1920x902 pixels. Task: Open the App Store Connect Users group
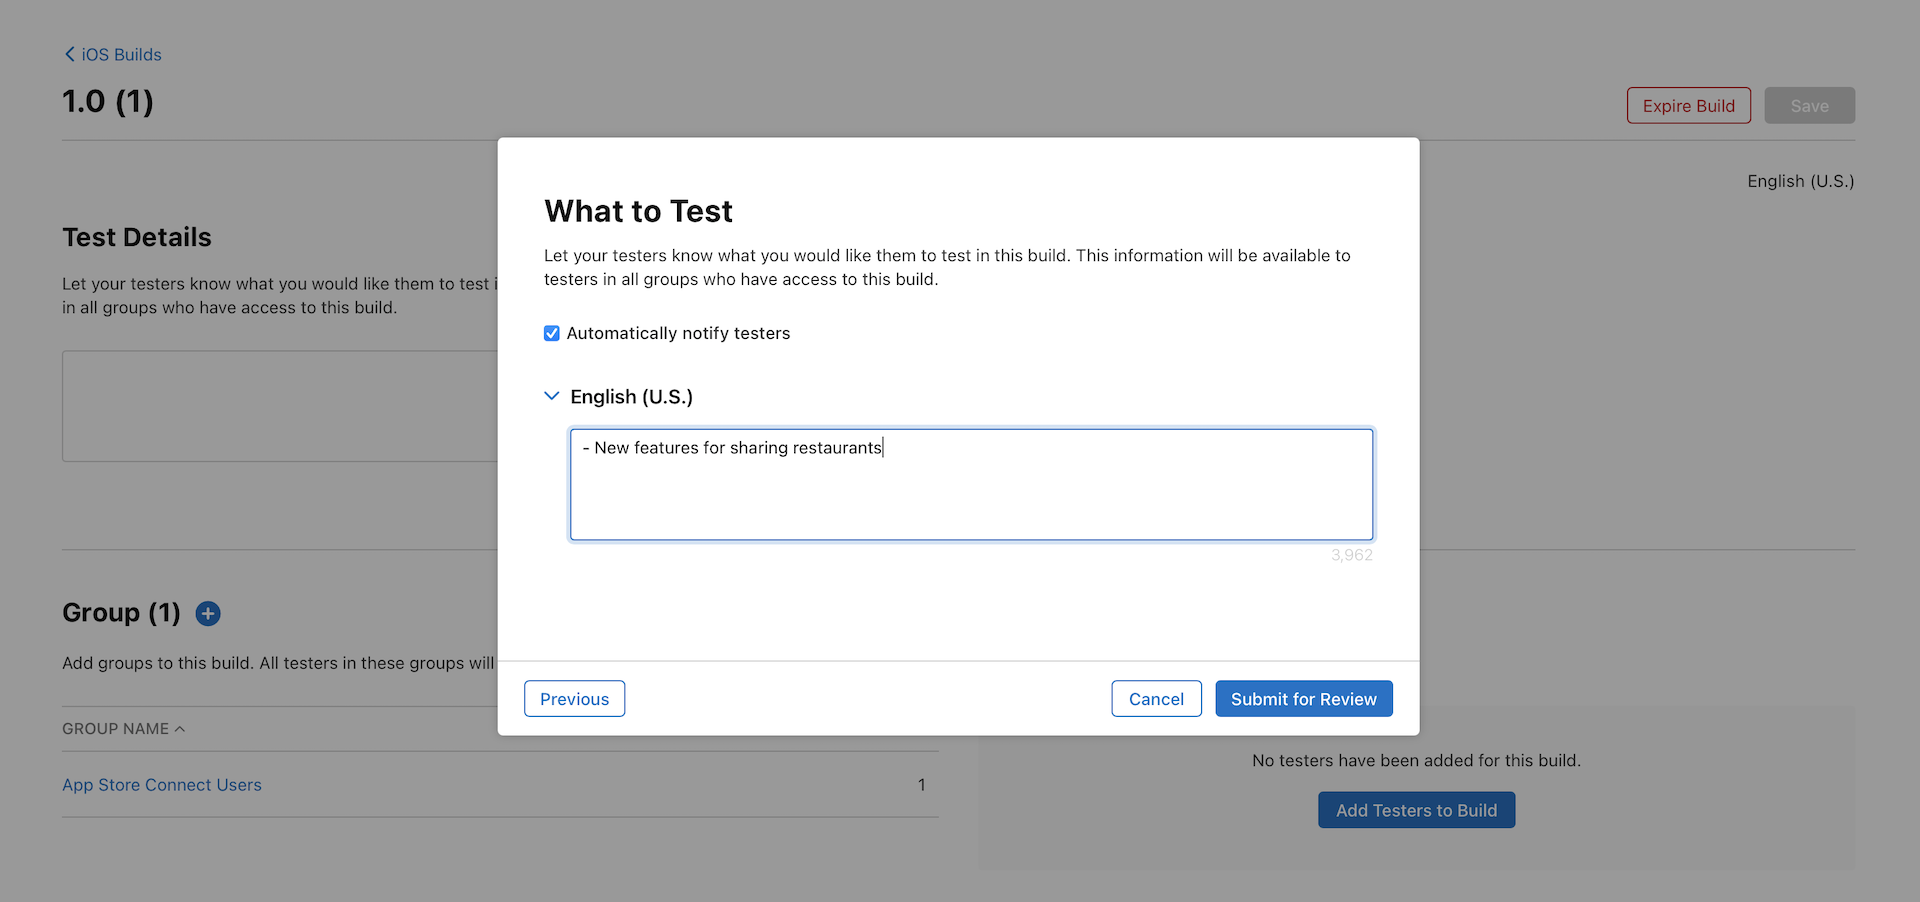click(161, 785)
